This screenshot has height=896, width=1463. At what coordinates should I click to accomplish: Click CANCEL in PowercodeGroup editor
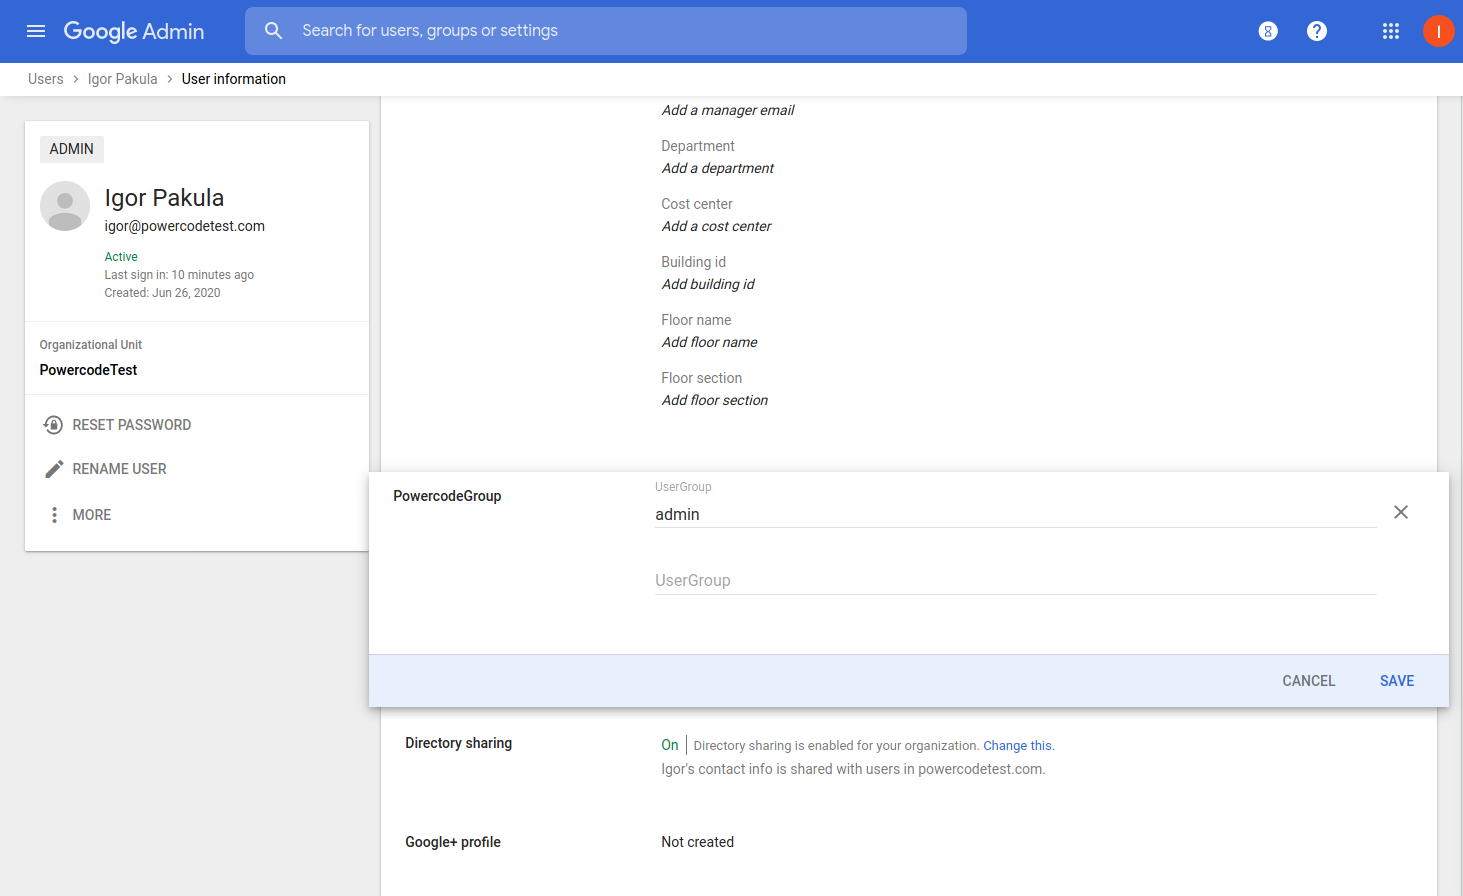(1309, 681)
